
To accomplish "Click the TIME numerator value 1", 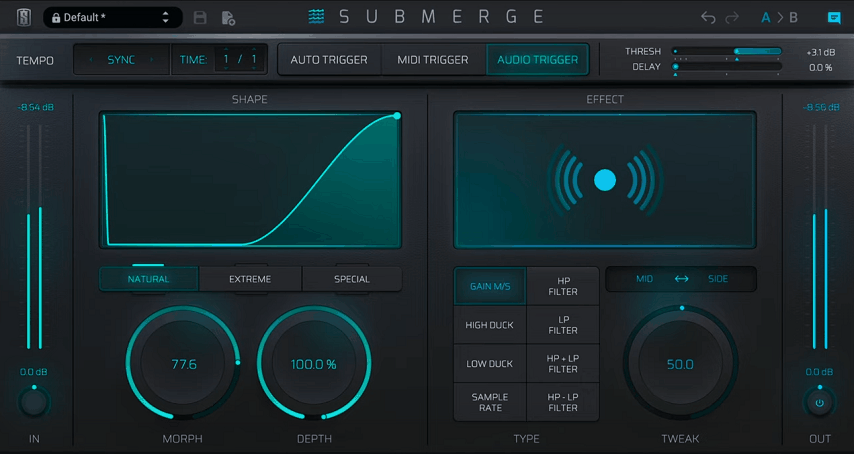I will pos(226,59).
